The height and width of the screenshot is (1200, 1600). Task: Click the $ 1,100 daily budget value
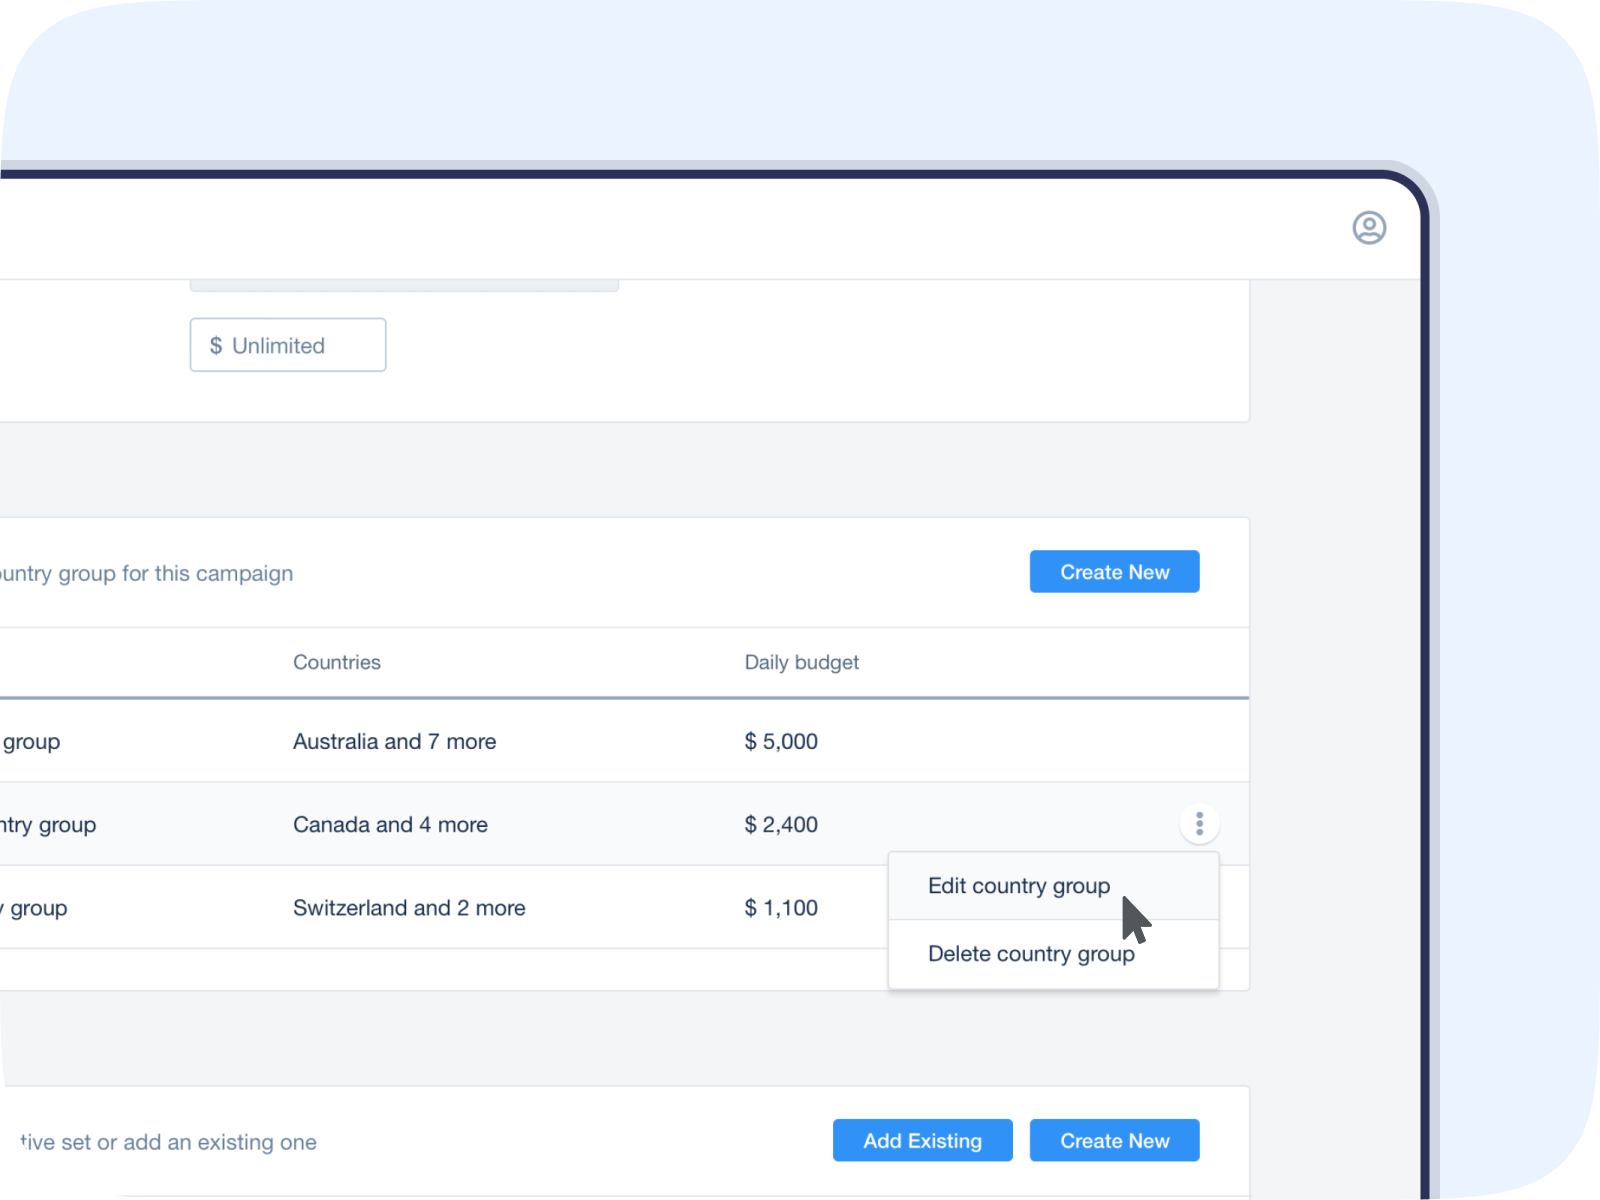tap(781, 908)
